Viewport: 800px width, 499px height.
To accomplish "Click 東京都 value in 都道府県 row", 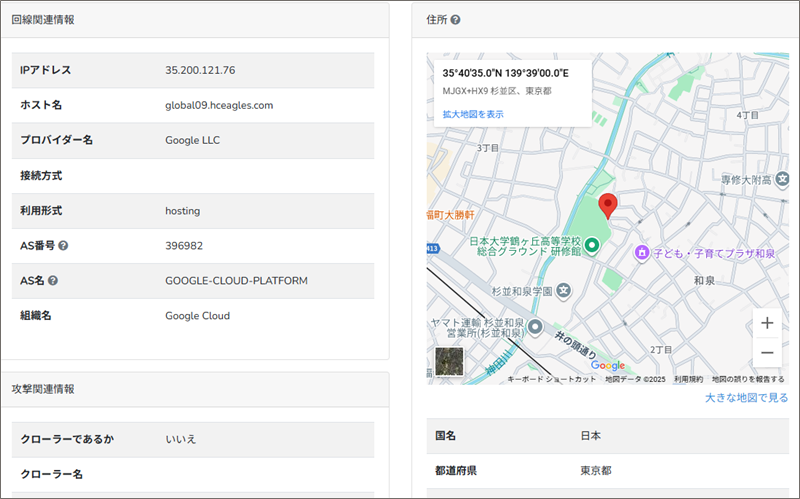I will coord(596,470).
